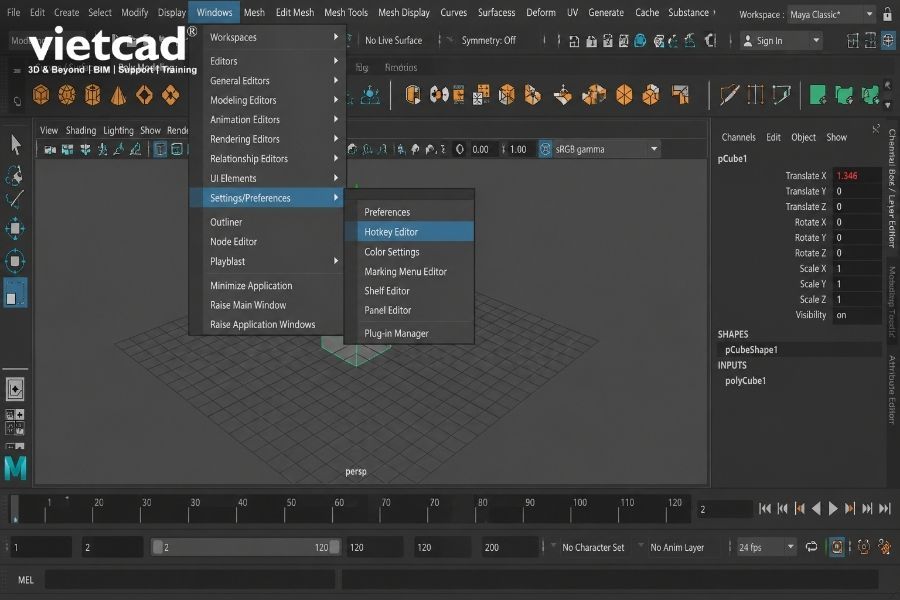This screenshot has height=600, width=900.
Task: Click the lock icon beside Workspace selector
Action: coord(887,14)
